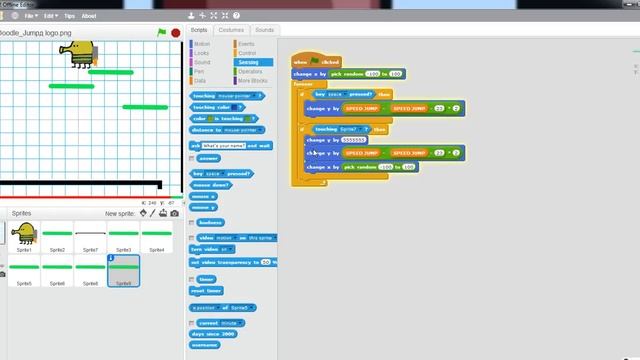Click the mouse down? block
The width and height of the screenshot is (640, 360).
pyautogui.click(x=211, y=185)
